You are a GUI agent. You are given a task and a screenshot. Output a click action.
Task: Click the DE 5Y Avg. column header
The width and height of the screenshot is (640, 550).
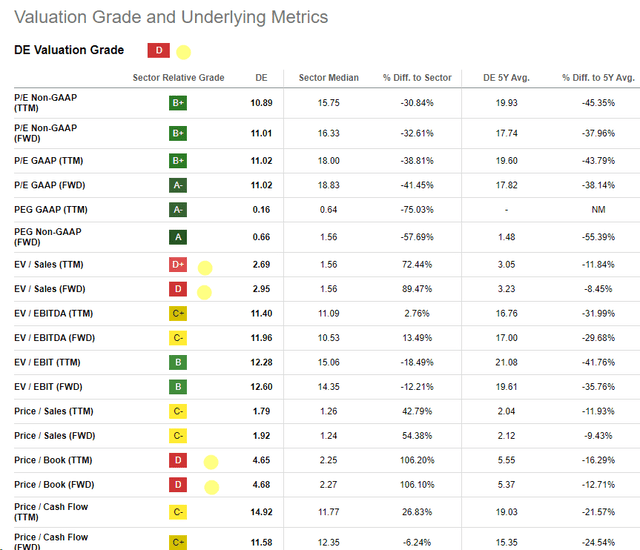click(x=506, y=78)
